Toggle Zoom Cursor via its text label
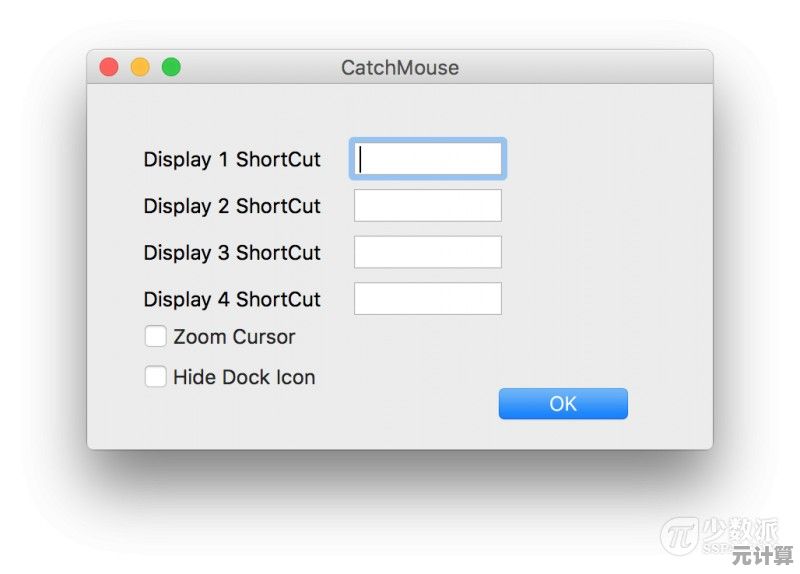Image resolution: width=800 pixels, height=574 pixels. coord(234,337)
